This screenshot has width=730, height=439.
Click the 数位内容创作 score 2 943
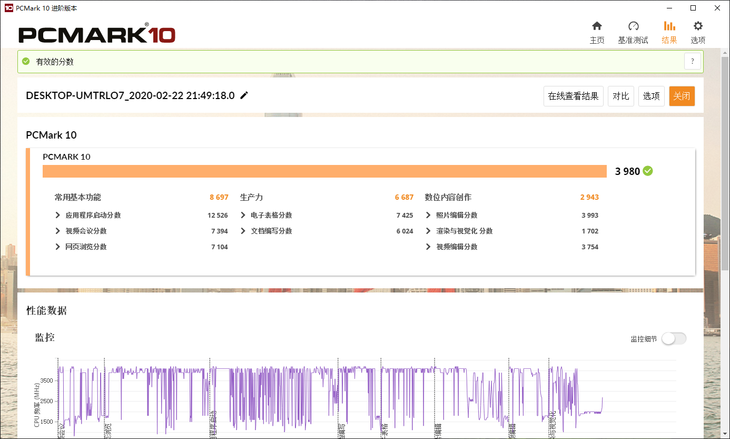tap(589, 197)
